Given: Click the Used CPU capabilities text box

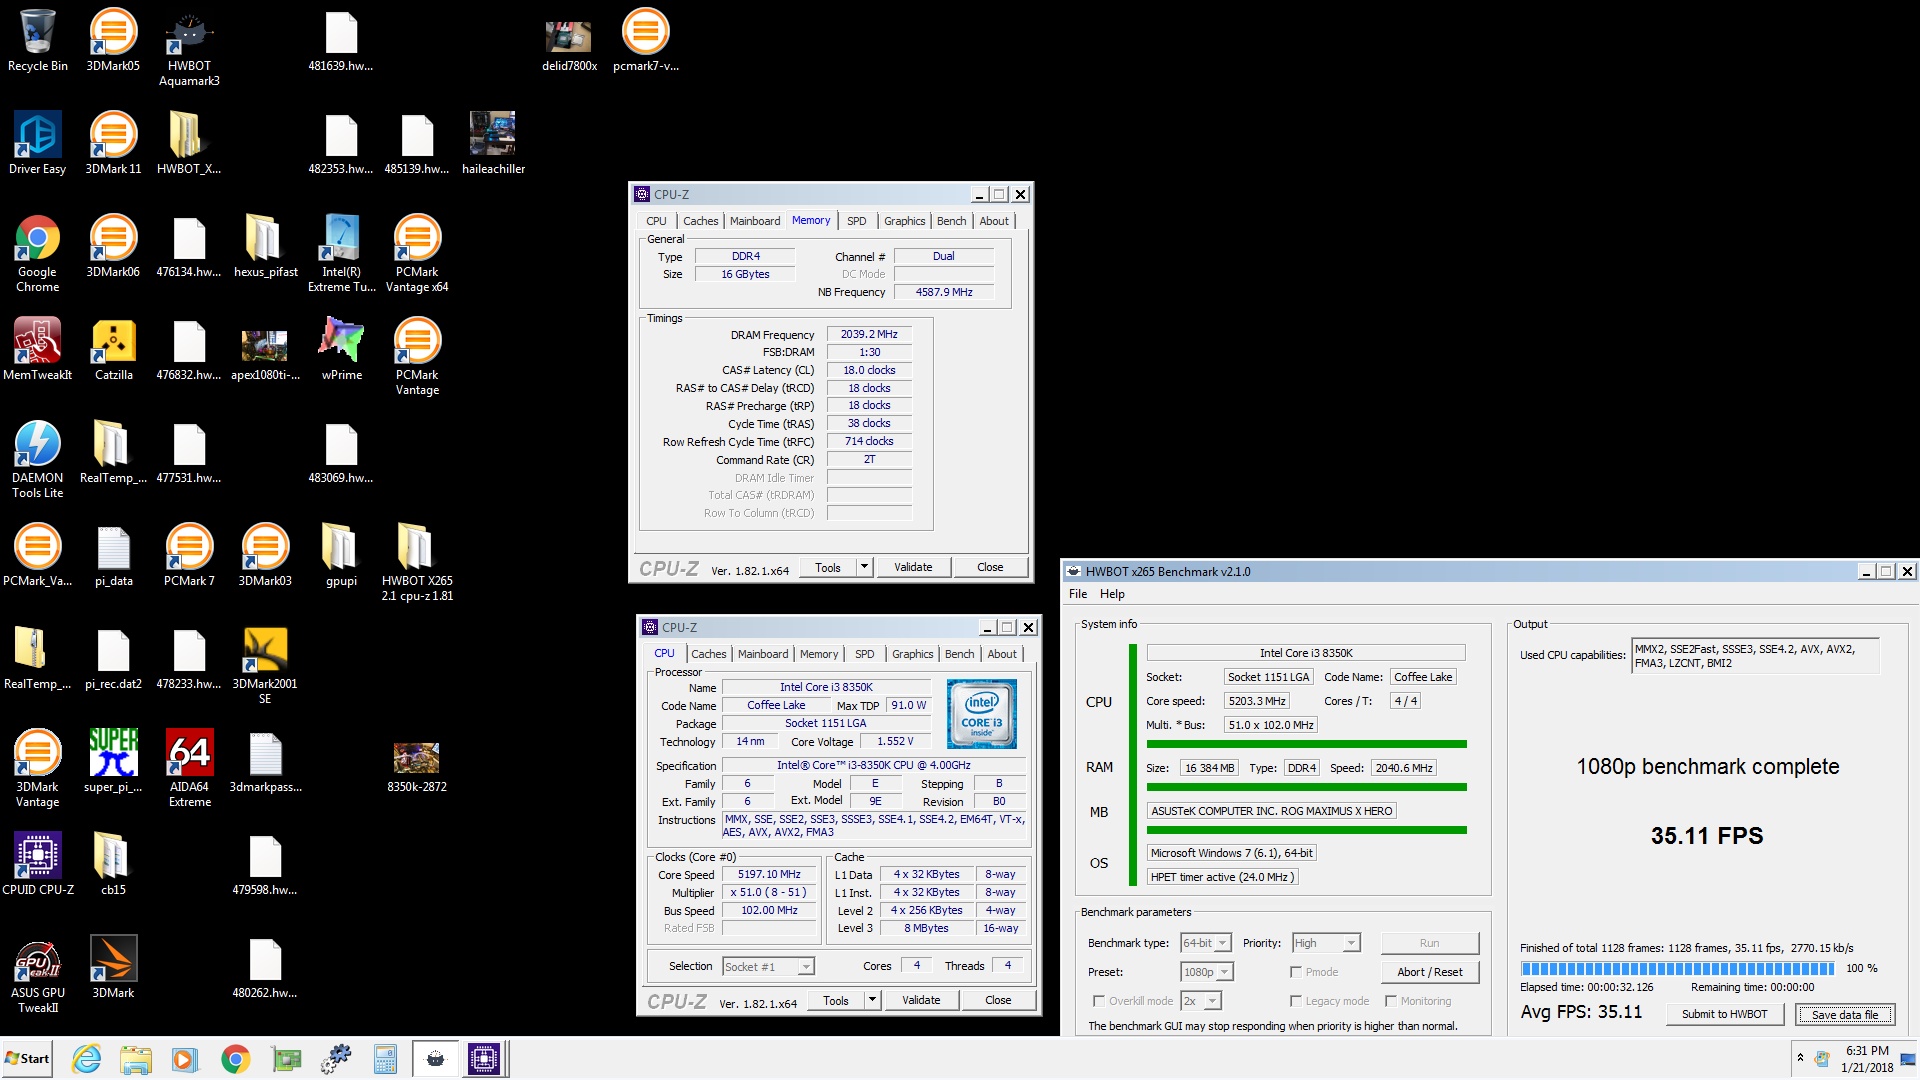Looking at the screenshot, I should point(1756,656).
